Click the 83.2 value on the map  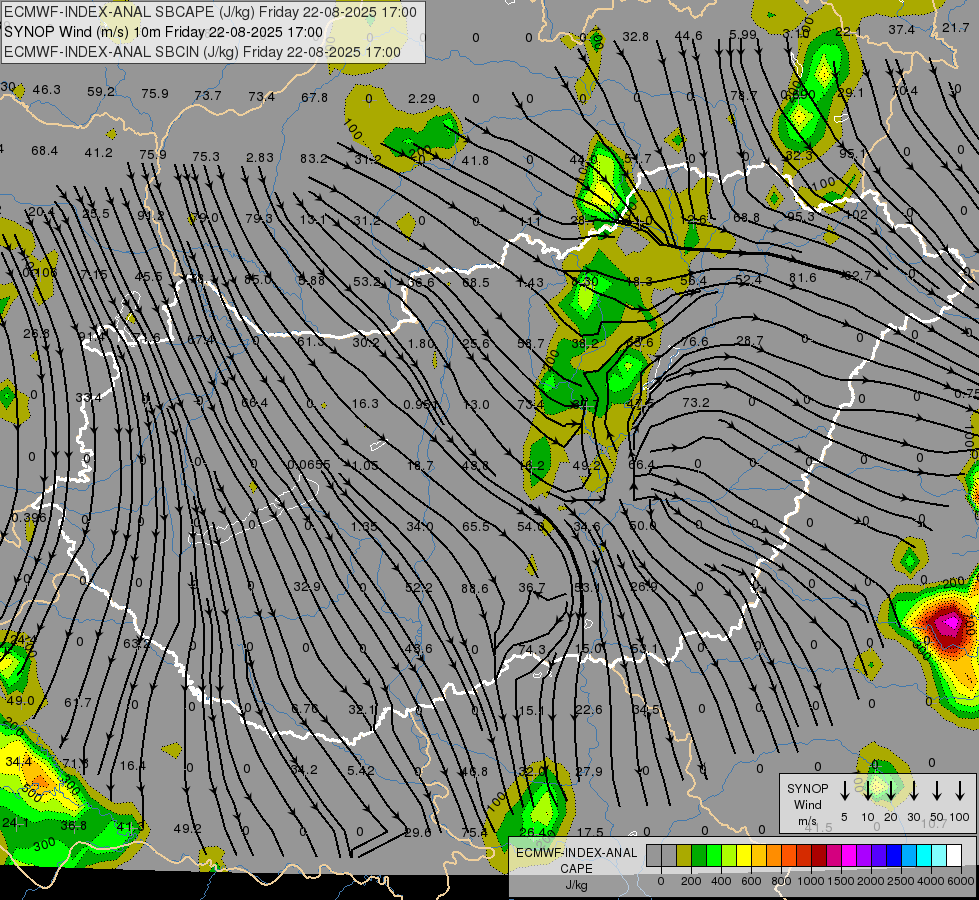coord(313,159)
